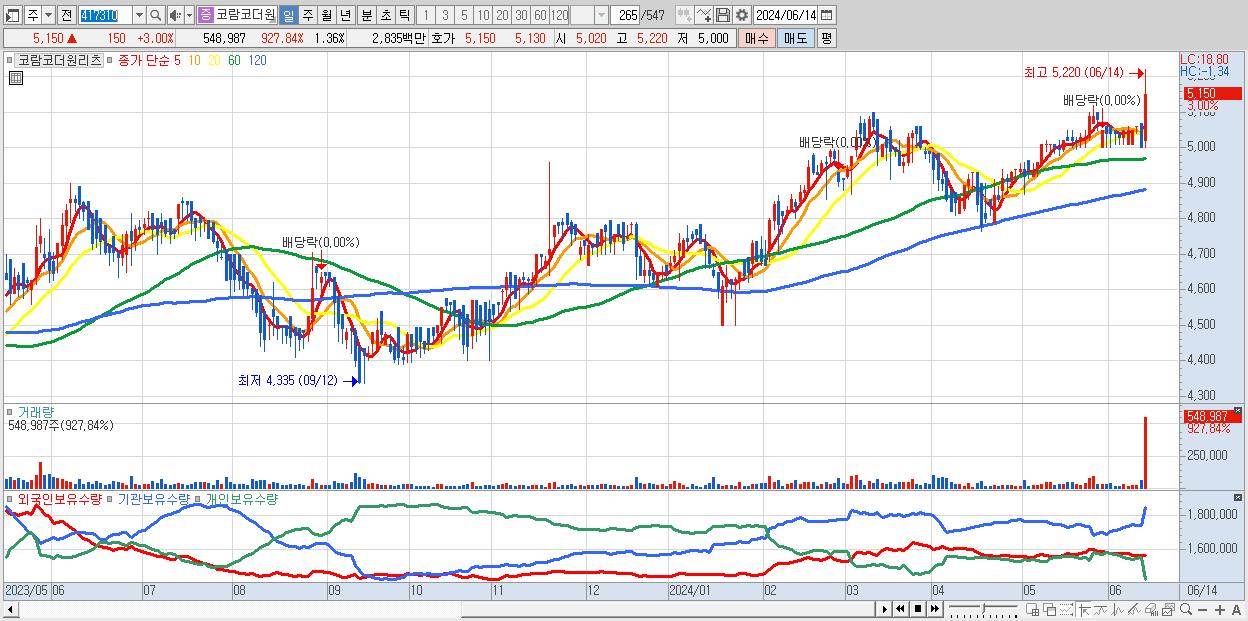The height and width of the screenshot is (621, 1248).
Task: Click the 매수 buy button
Action: pyautogui.click(x=757, y=38)
